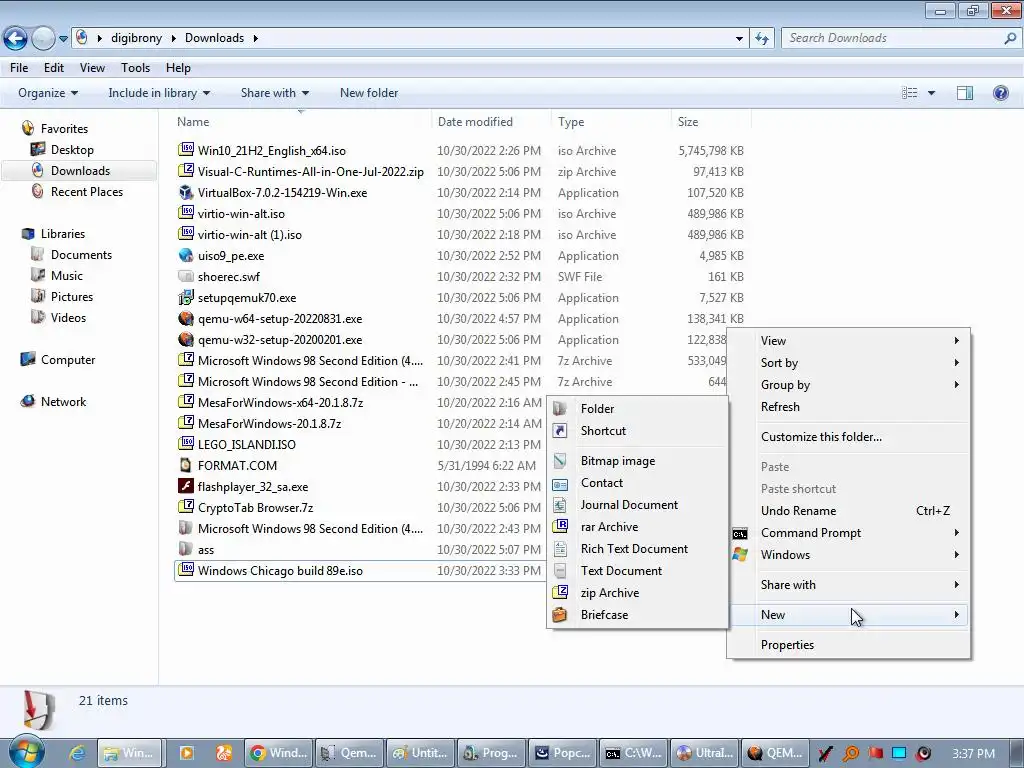Open recent pages dropdown beside Forward button
1024x768 pixels.
(x=63, y=39)
